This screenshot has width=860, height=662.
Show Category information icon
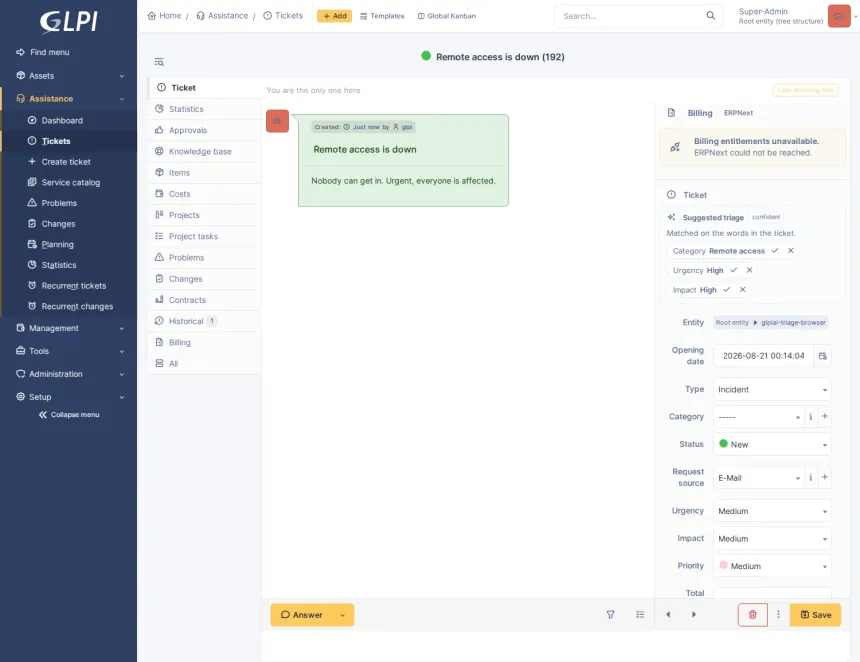810,417
